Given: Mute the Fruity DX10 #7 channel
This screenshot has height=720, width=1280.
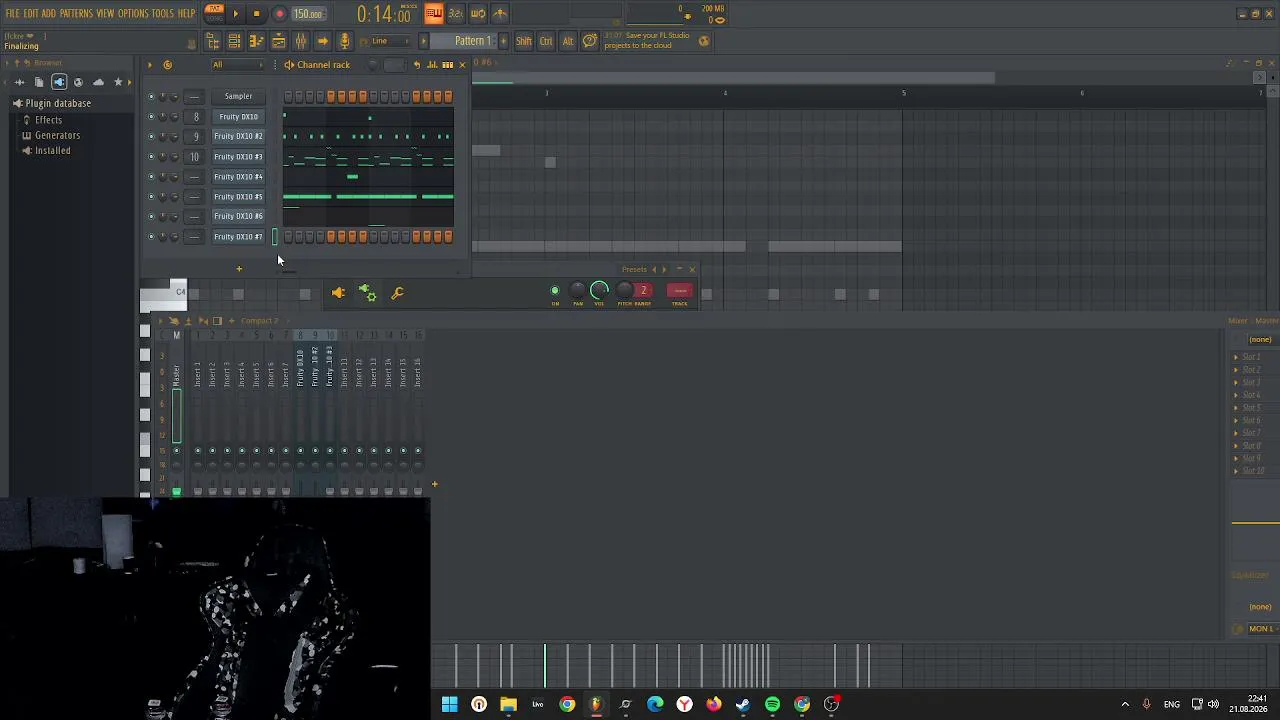Looking at the screenshot, I should (151, 237).
